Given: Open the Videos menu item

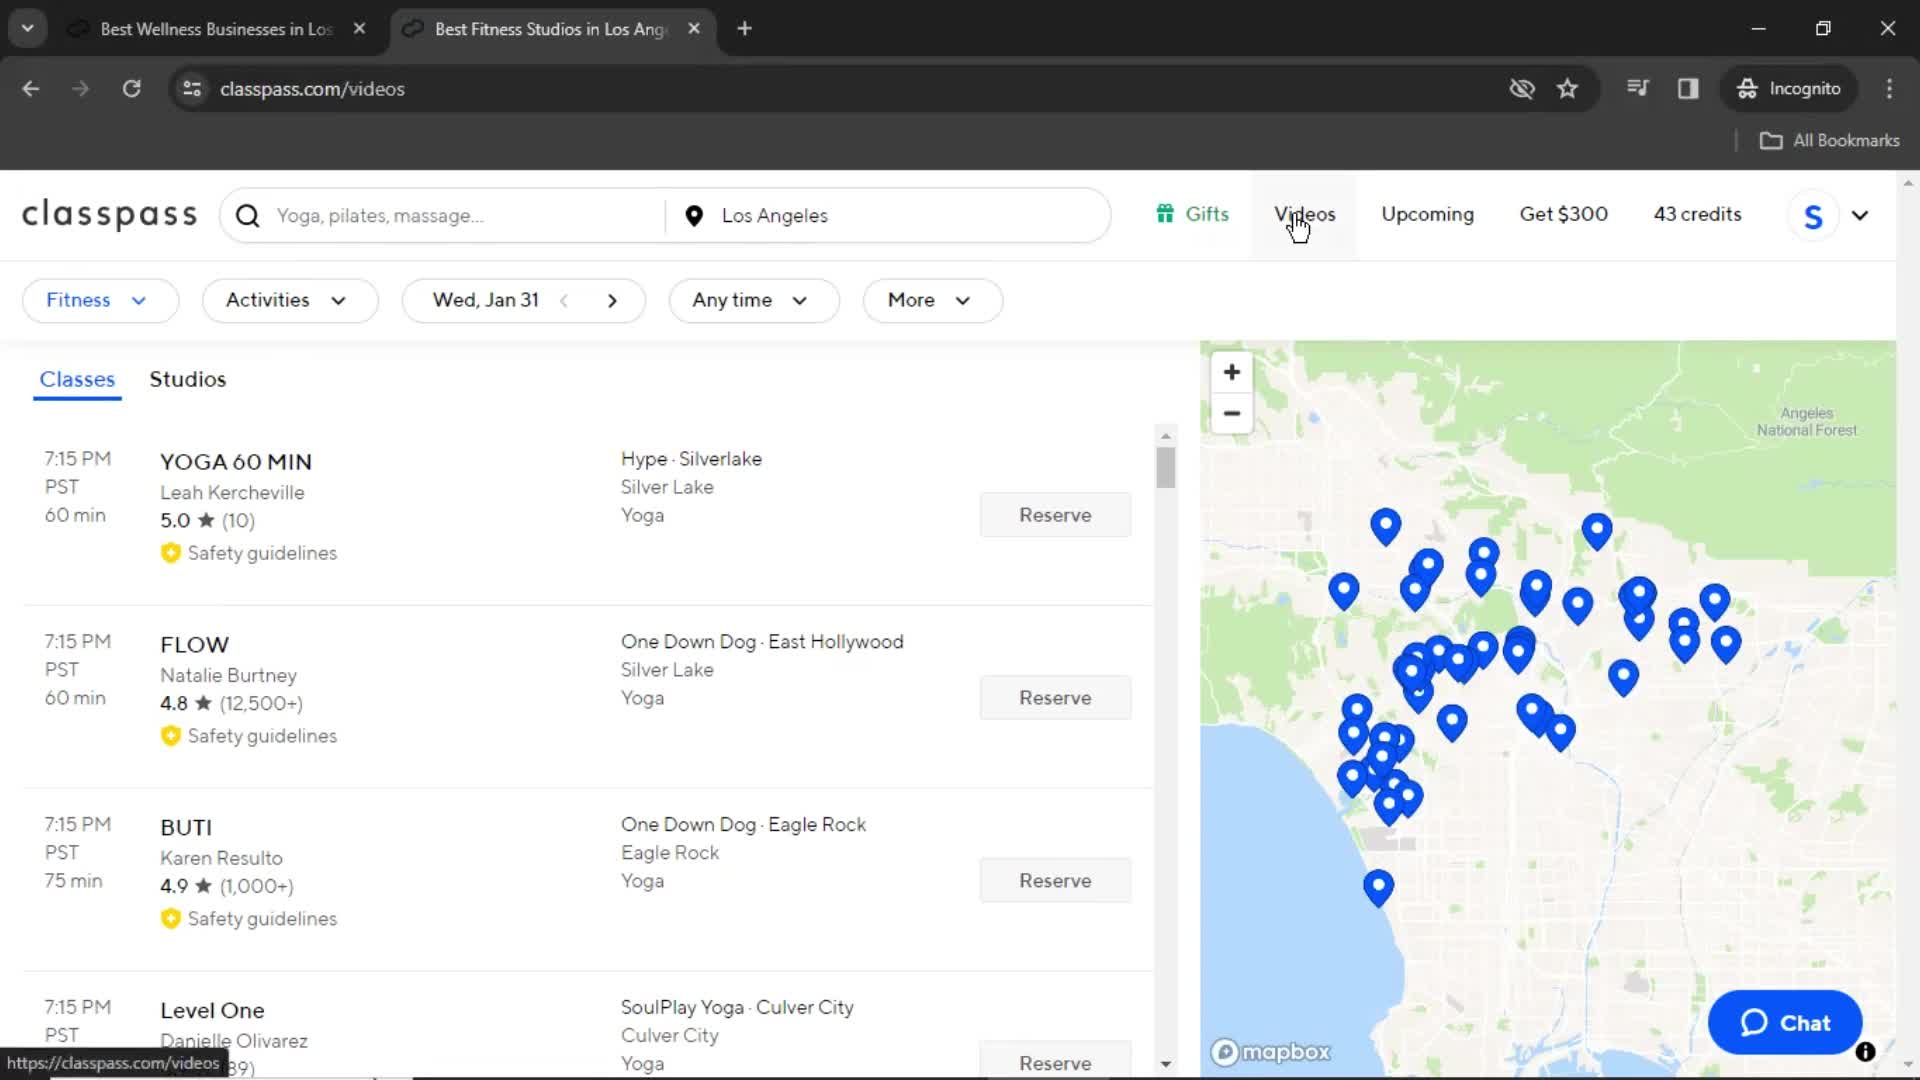Looking at the screenshot, I should 1304,215.
